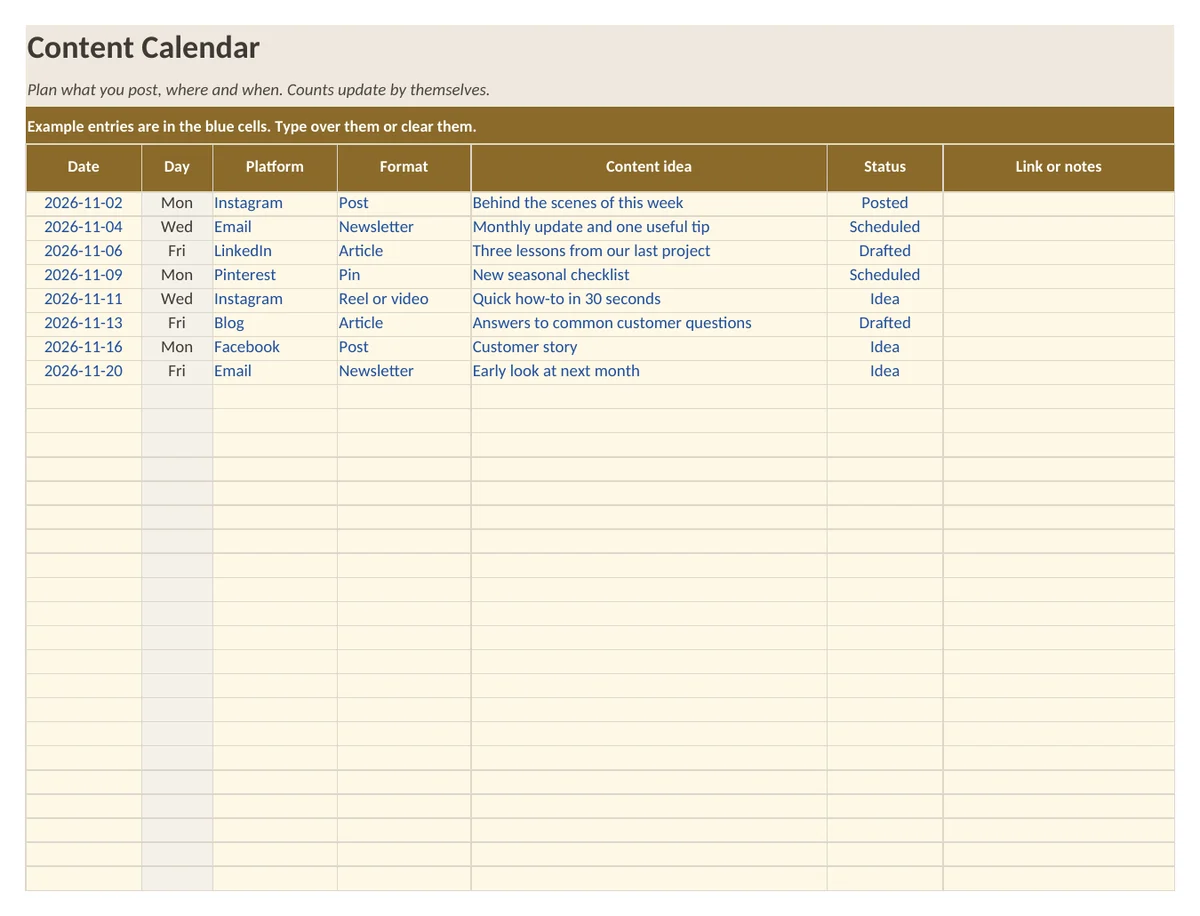The width and height of the screenshot is (1200, 916).
Task: Select Instagram platform cell for 2026-11-02
Action: (x=275, y=203)
